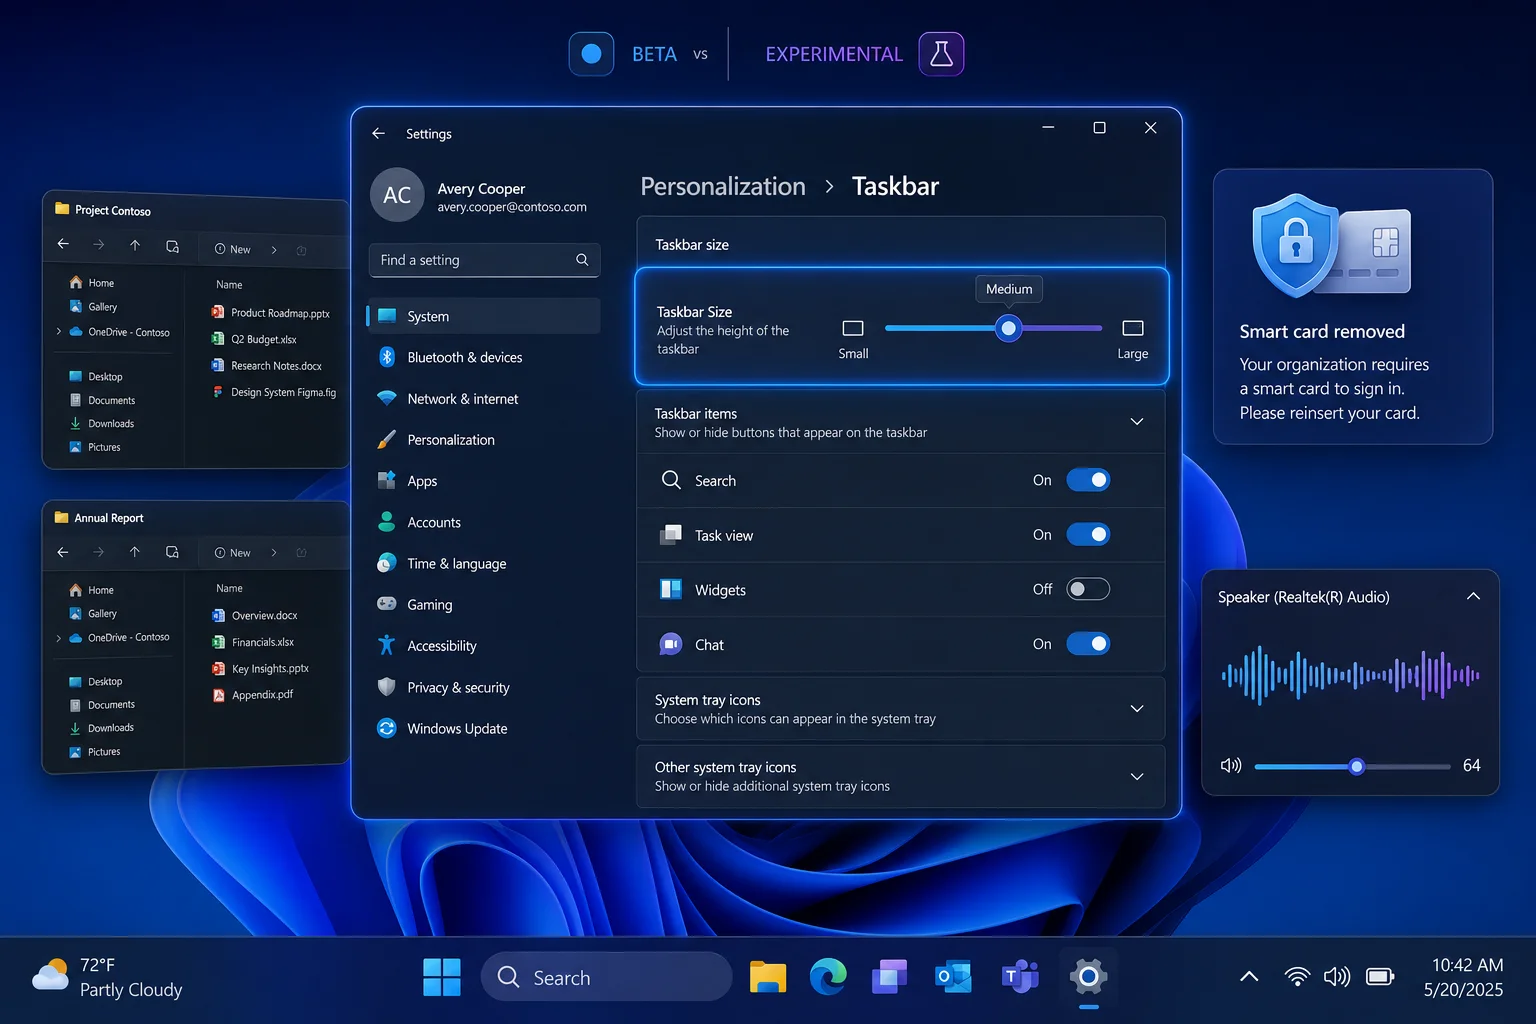
Task: Expand OneDrive - Contoso in Project Contoso
Action: tap(59, 332)
